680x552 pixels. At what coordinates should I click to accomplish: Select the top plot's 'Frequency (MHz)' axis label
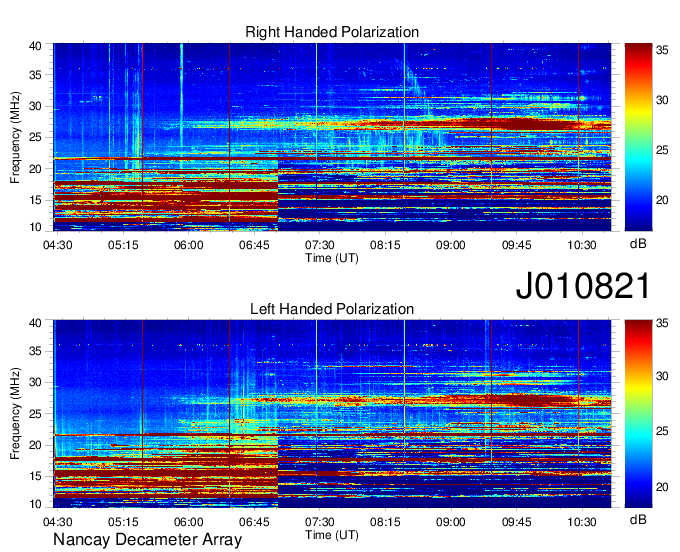15,137
